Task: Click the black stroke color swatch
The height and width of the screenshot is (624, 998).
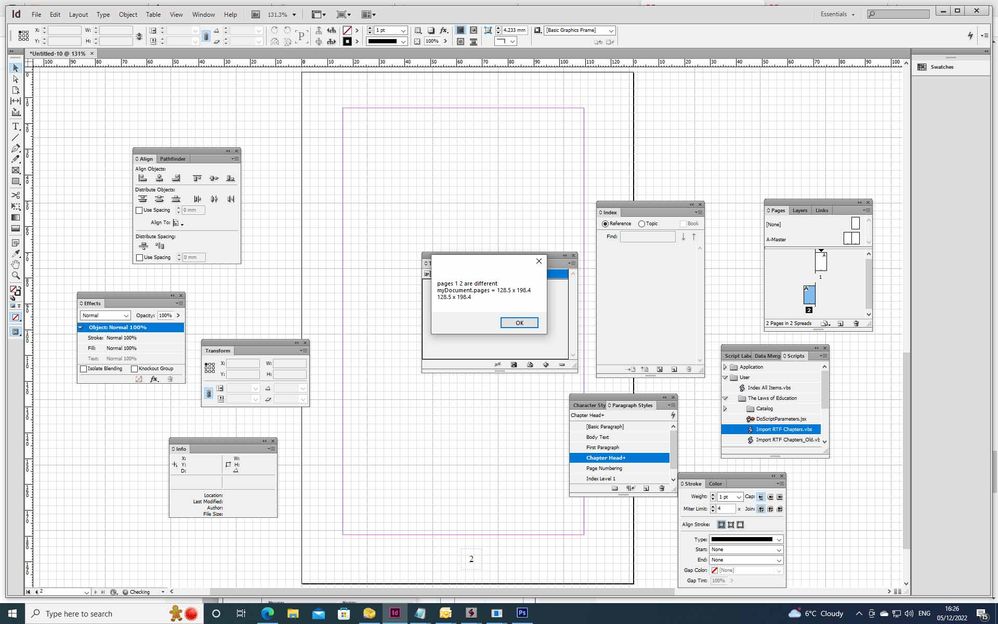Action: tap(347, 42)
